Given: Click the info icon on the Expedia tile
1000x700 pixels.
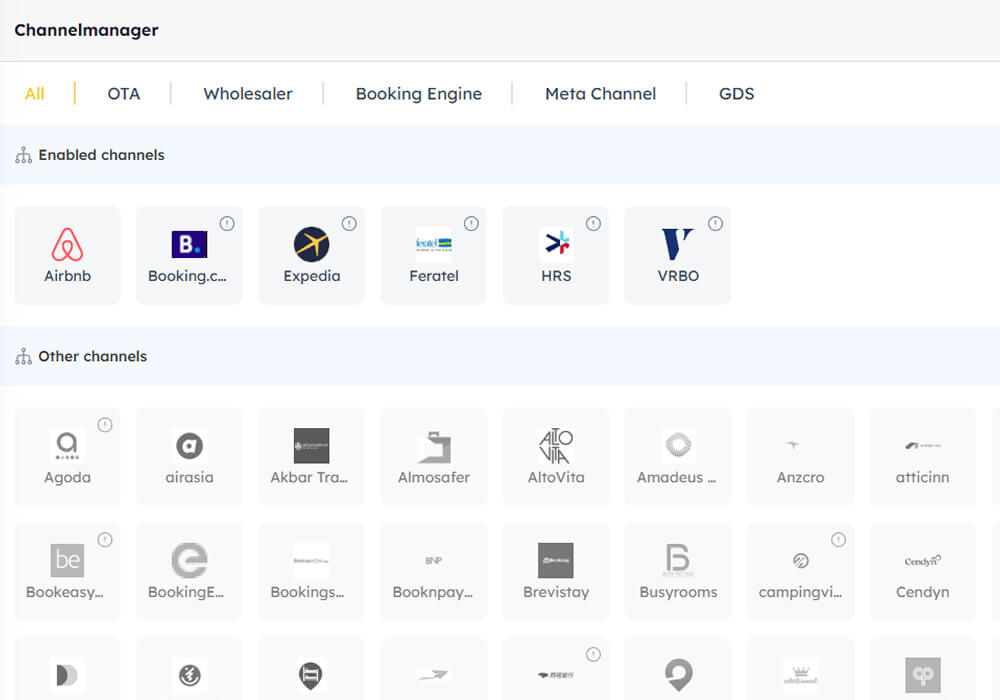Looking at the screenshot, I should coord(349,223).
